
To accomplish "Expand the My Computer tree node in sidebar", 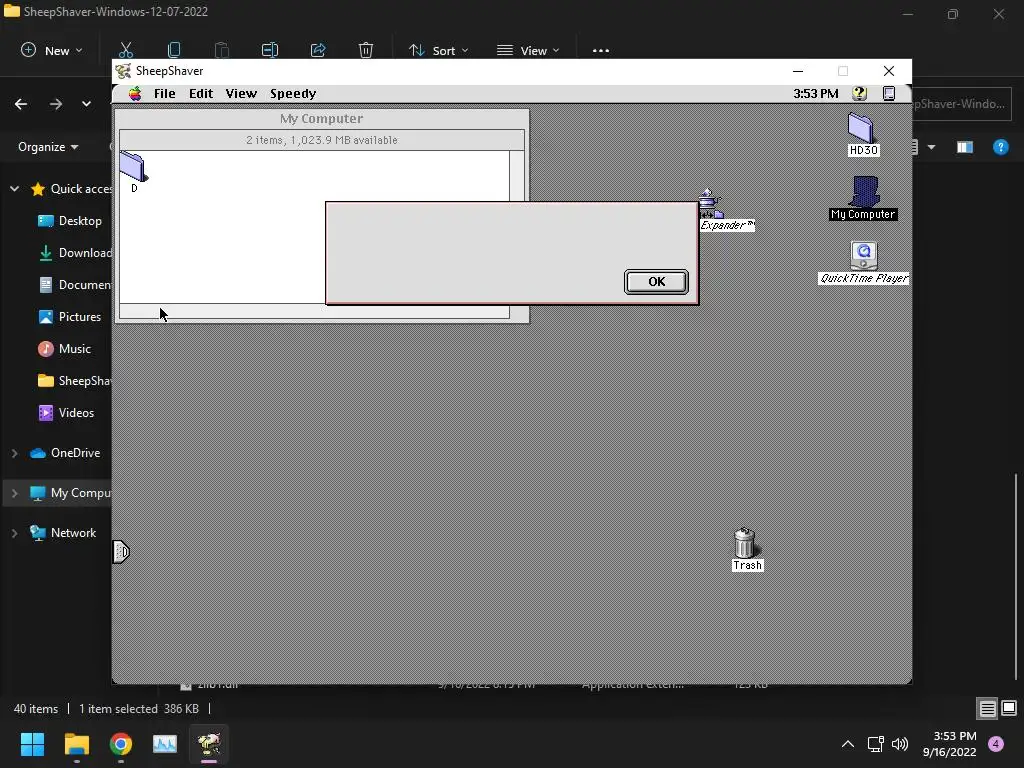I will 14,493.
